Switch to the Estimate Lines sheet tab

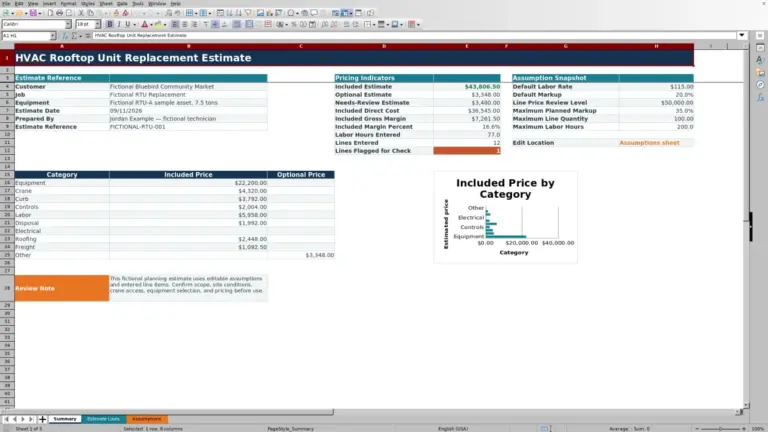(x=103, y=419)
